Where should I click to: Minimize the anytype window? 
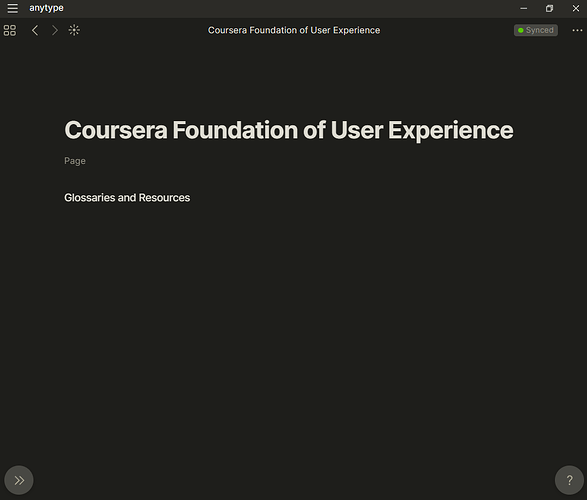point(523,8)
